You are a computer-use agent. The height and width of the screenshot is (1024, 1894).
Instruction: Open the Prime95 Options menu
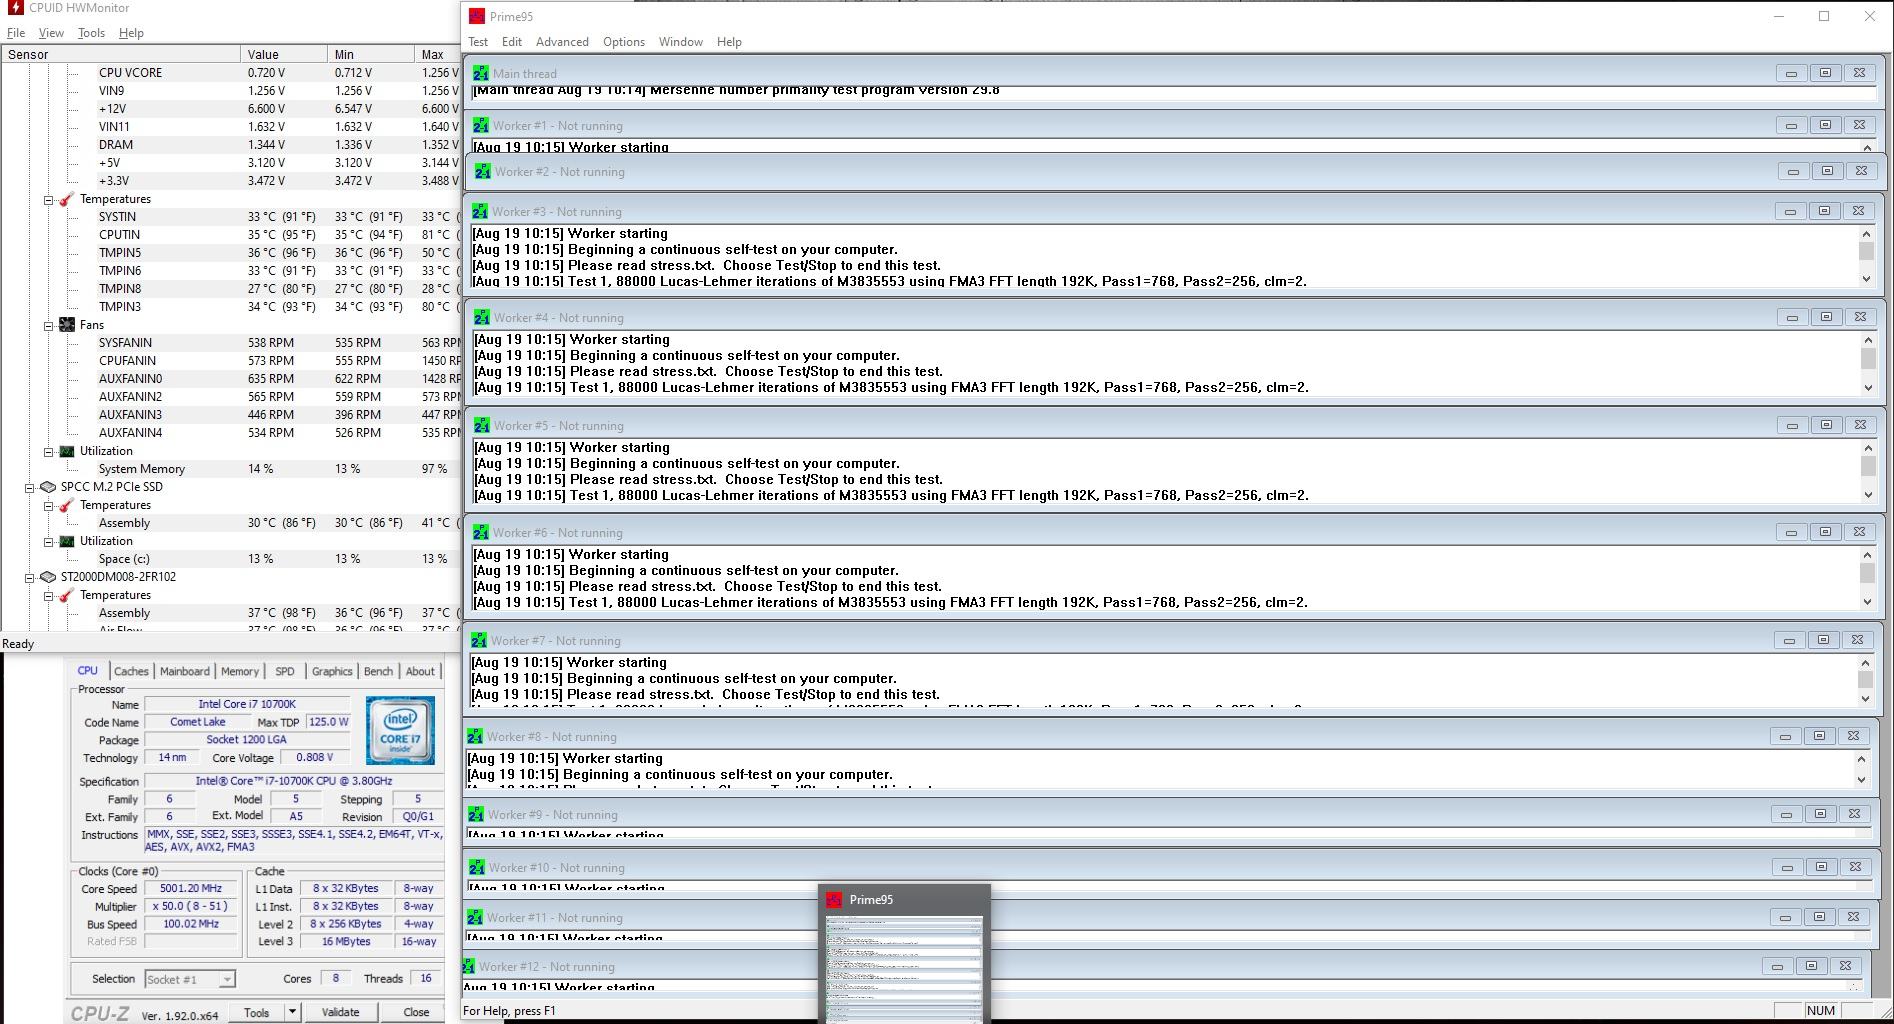(624, 42)
